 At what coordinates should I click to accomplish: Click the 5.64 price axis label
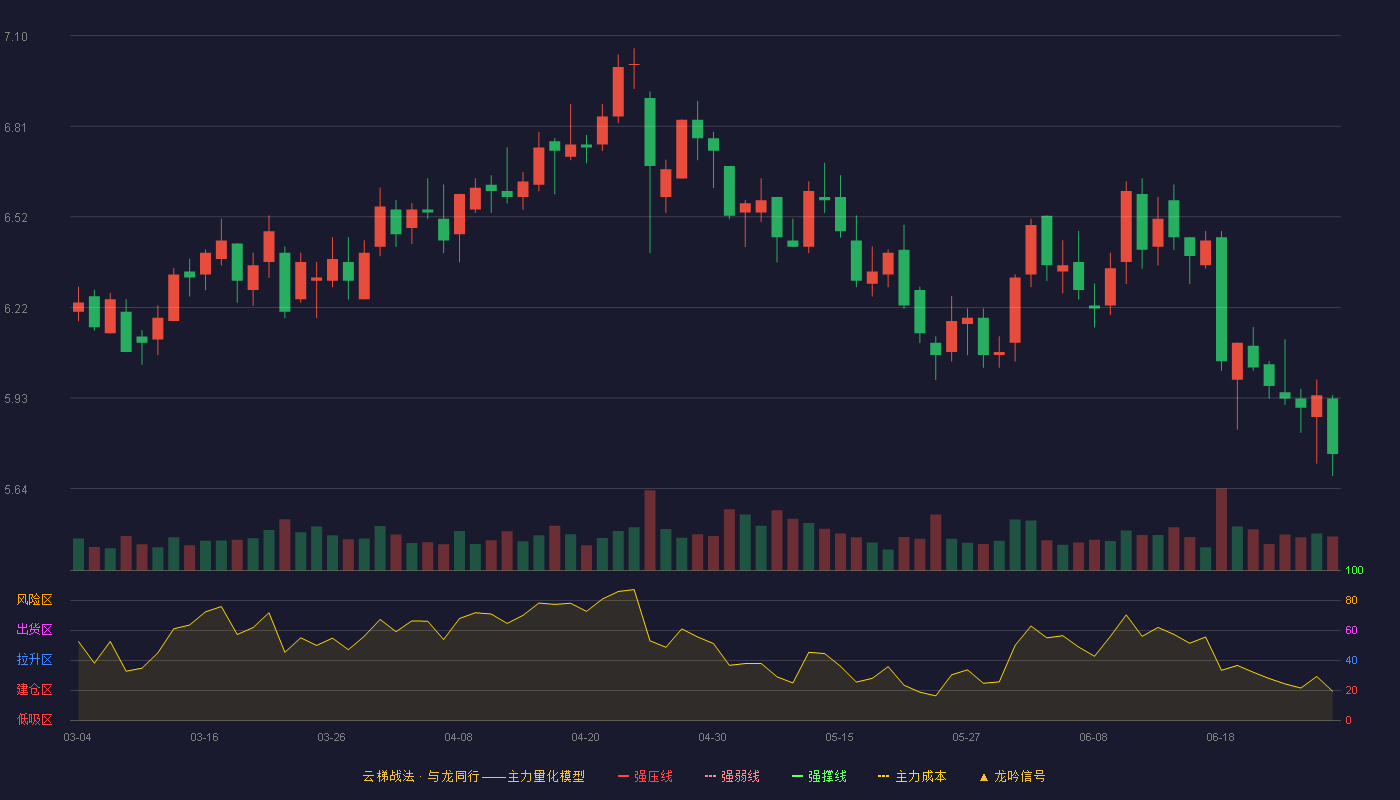click(16, 490)
